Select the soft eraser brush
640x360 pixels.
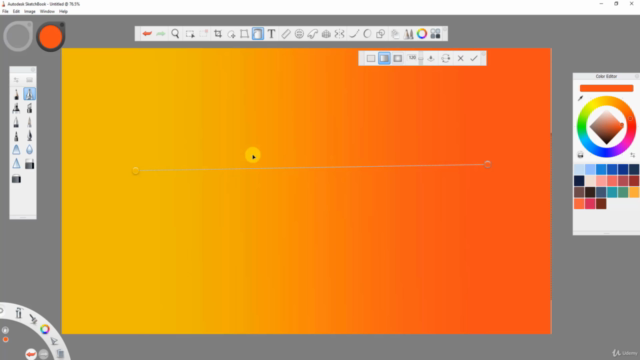point(16,179)
